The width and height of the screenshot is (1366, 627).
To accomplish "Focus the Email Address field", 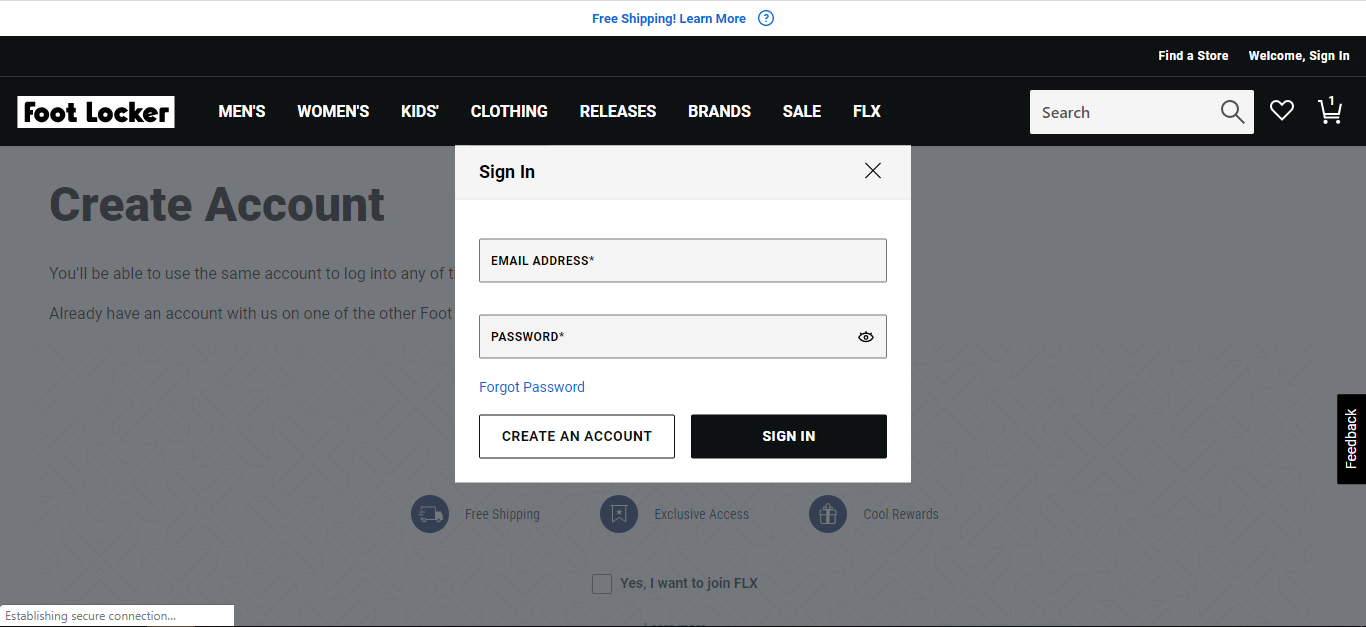I will point(683,260).
